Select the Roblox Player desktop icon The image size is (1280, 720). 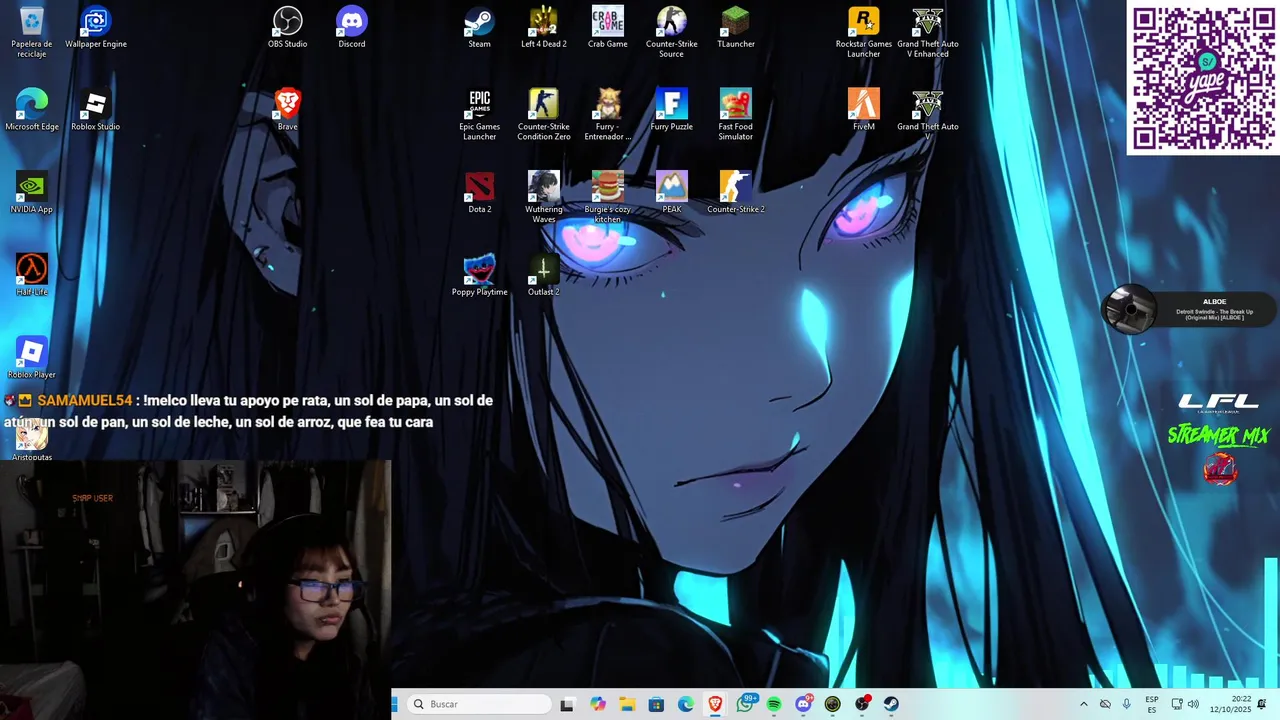[x=32, y=358]
